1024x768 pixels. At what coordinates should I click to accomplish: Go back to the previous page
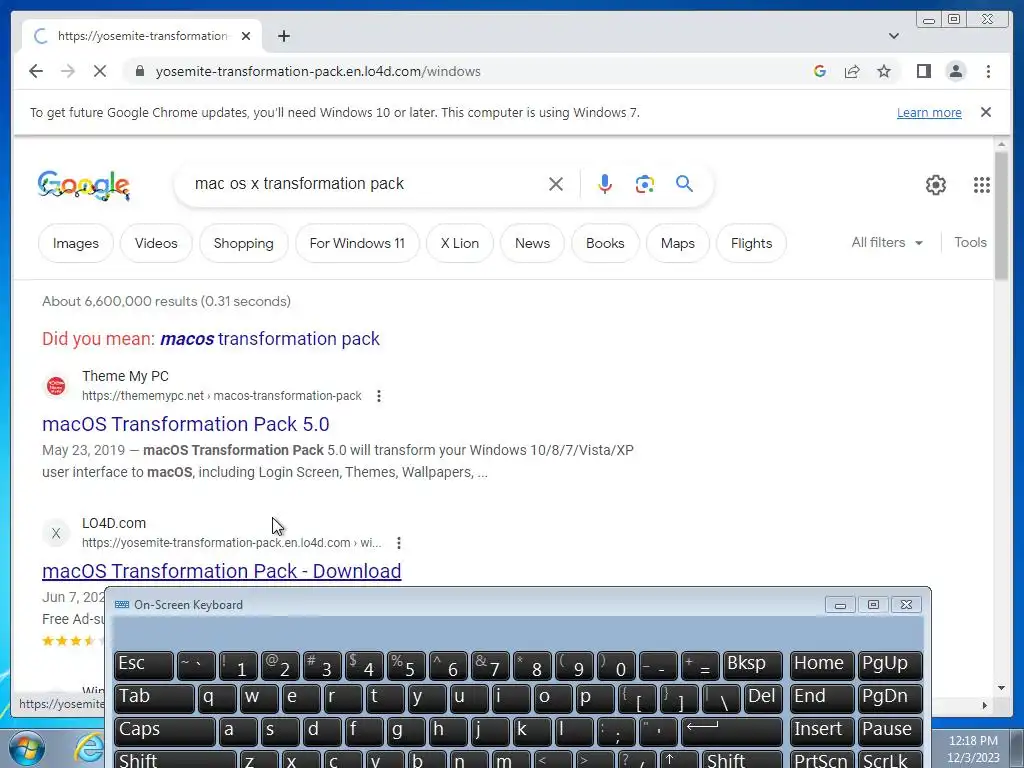pos(36,71)
